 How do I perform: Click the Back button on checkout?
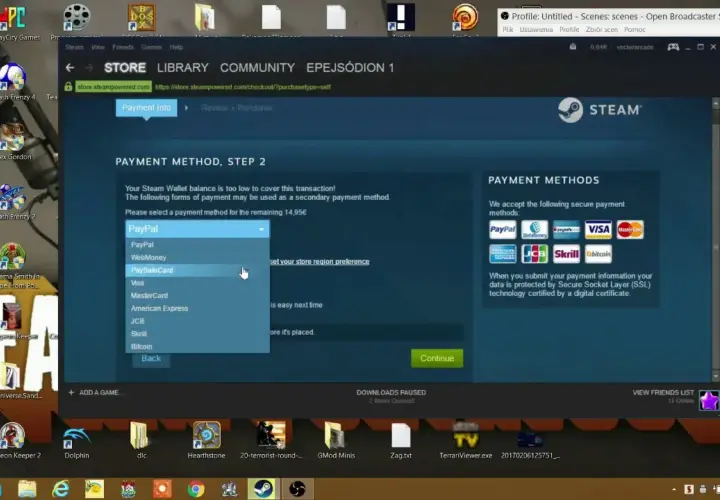click(151, 359)
